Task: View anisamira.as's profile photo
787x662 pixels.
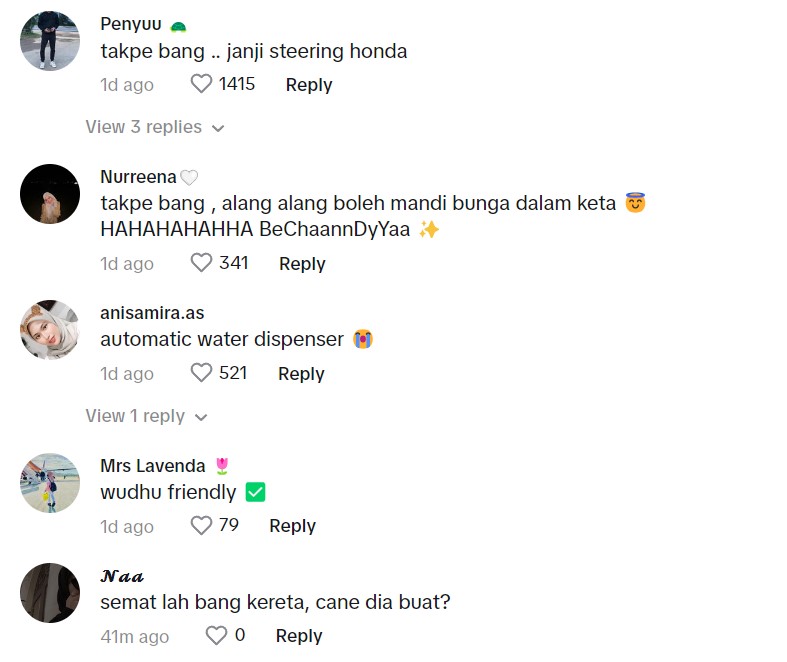Action: tap(50, 330)
